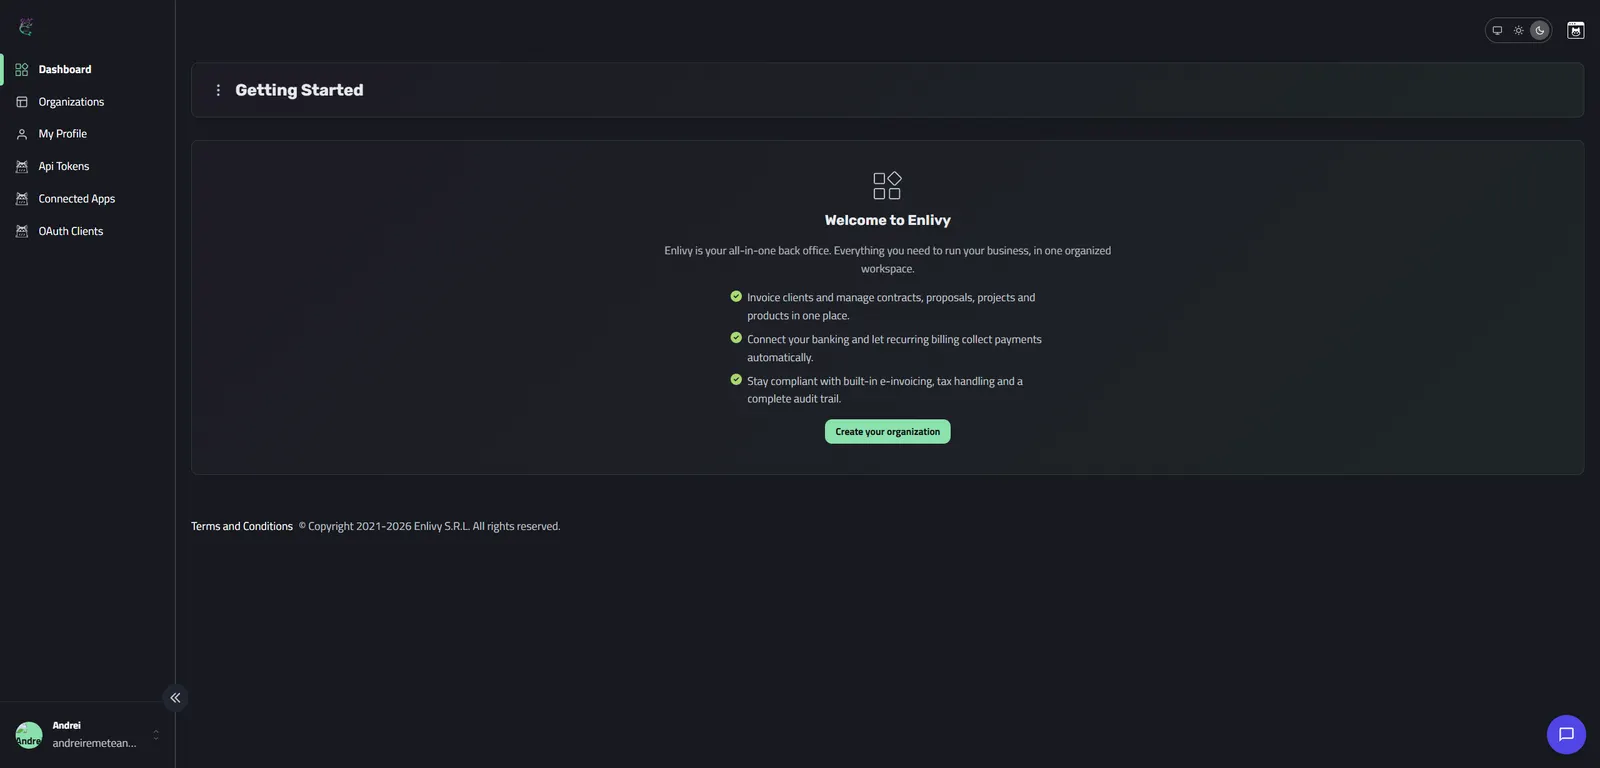Open Terms and Conditions link
Image resolution: width=1600 pixels, height=768 pixels.
[242, 526]
